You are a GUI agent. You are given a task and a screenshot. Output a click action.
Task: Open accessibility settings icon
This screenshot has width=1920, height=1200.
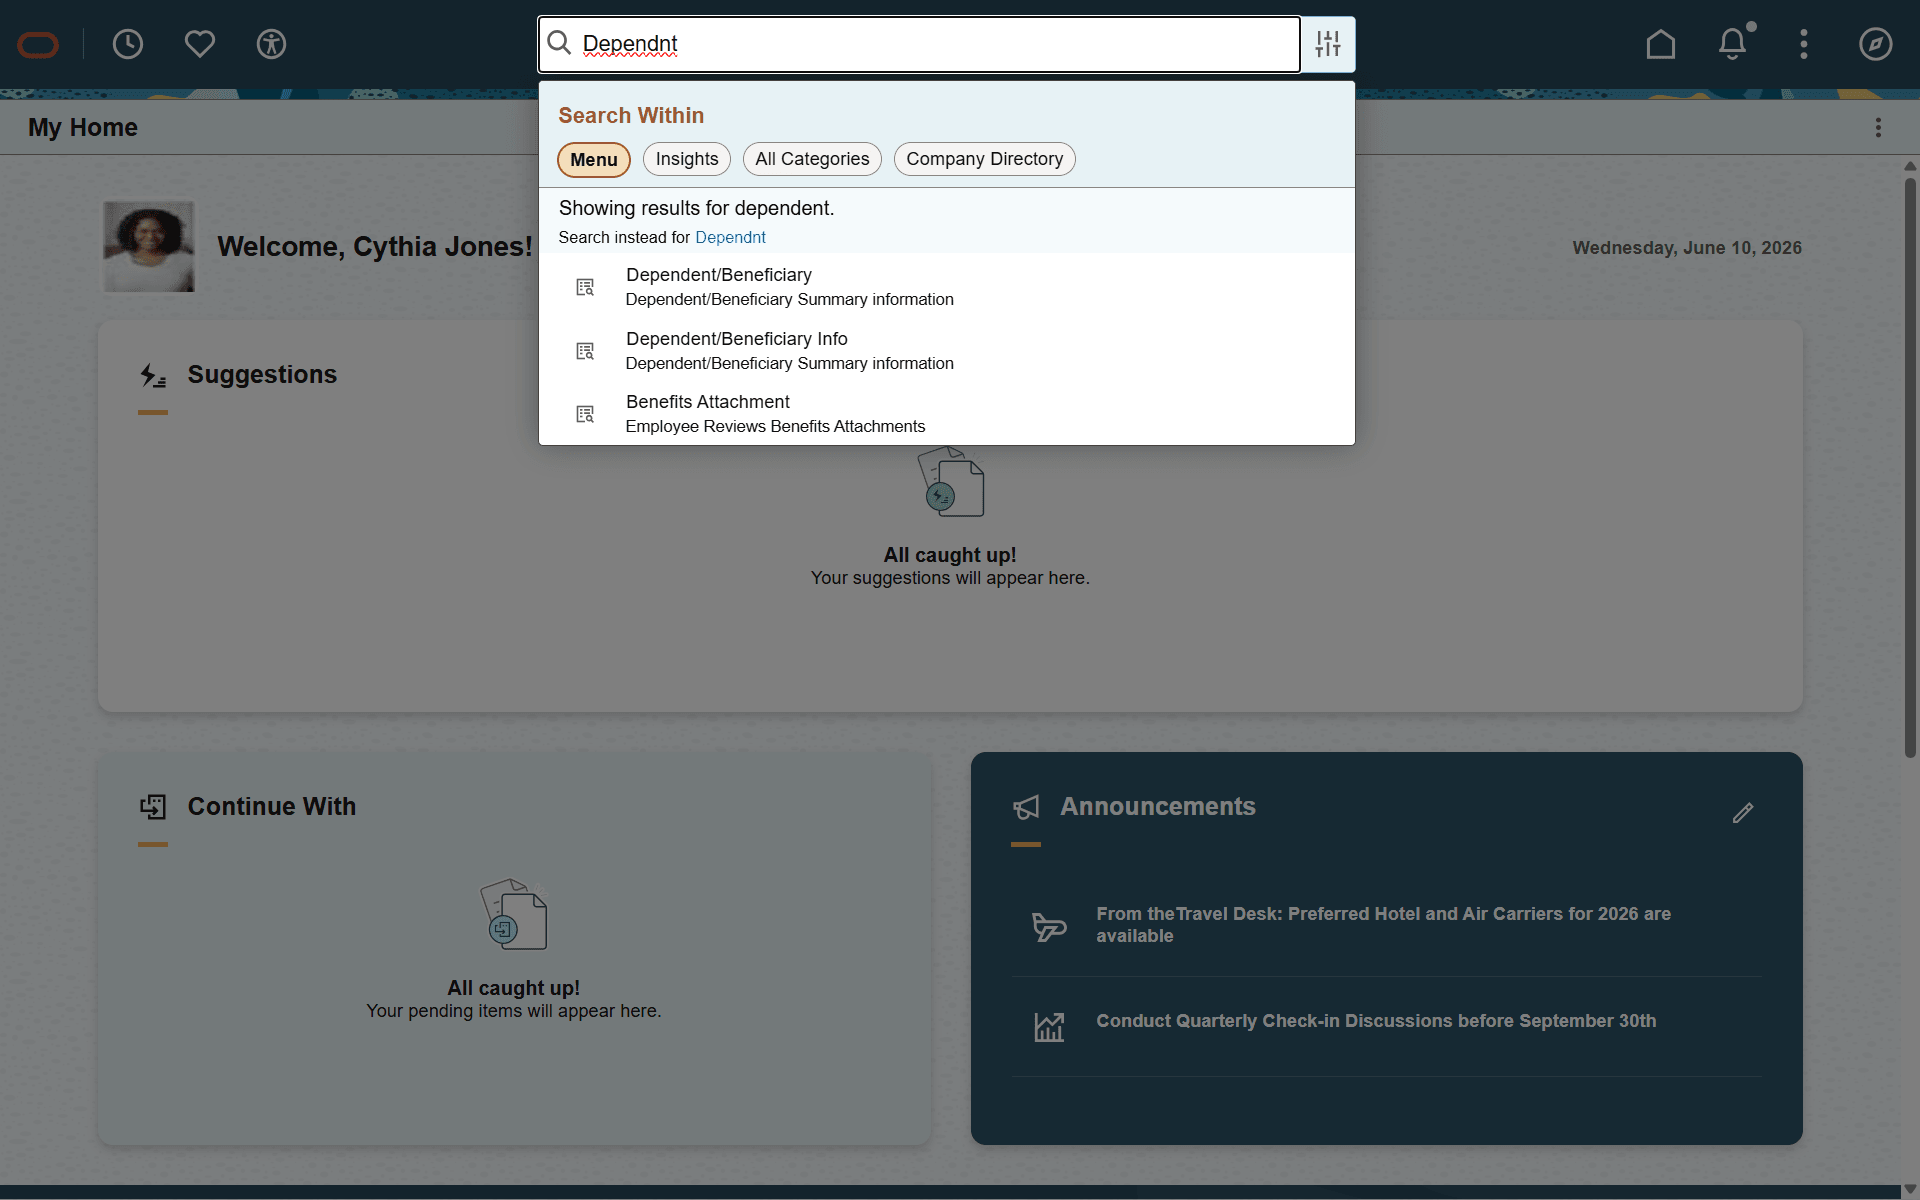(x=271, y=44)
